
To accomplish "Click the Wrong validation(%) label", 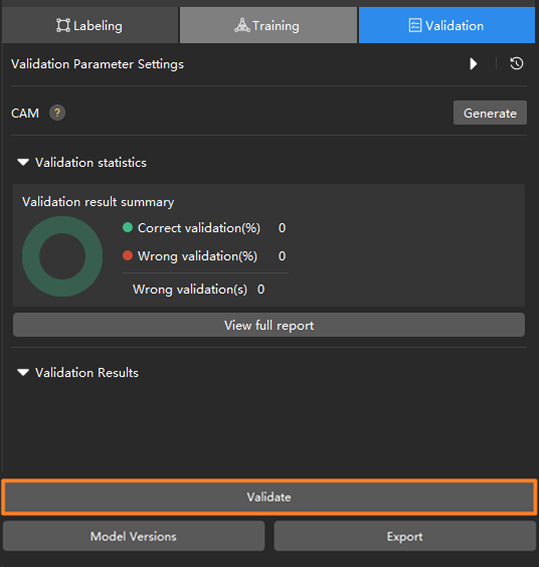I will coord(197,256).
